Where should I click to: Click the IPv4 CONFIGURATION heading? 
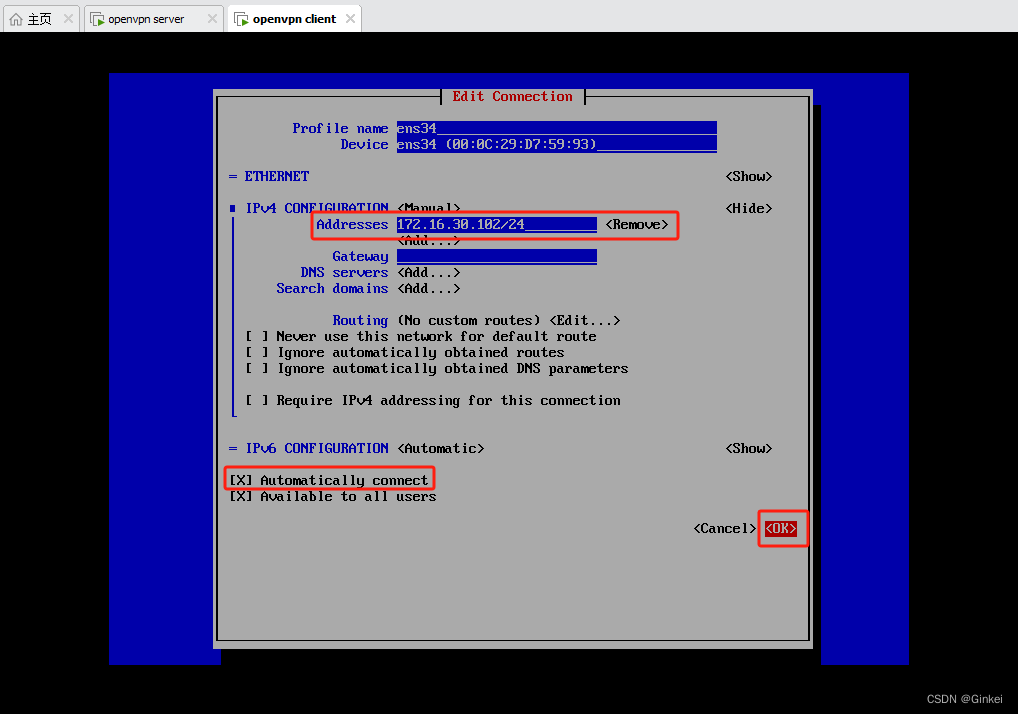tap(317, 208)
